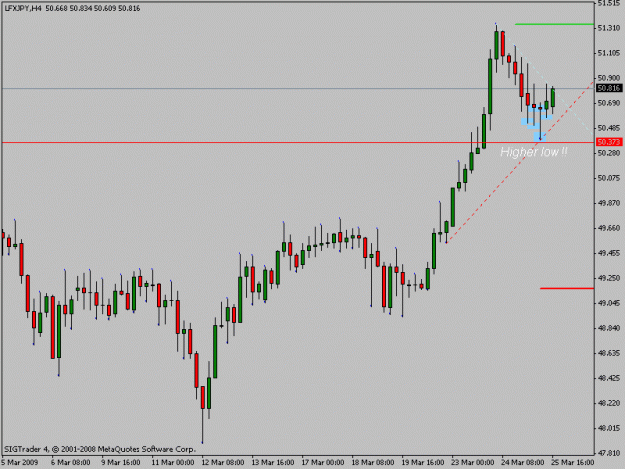Click the 48.015 price scale label
This screenshot has height=469, width=625.
point(609,428)
